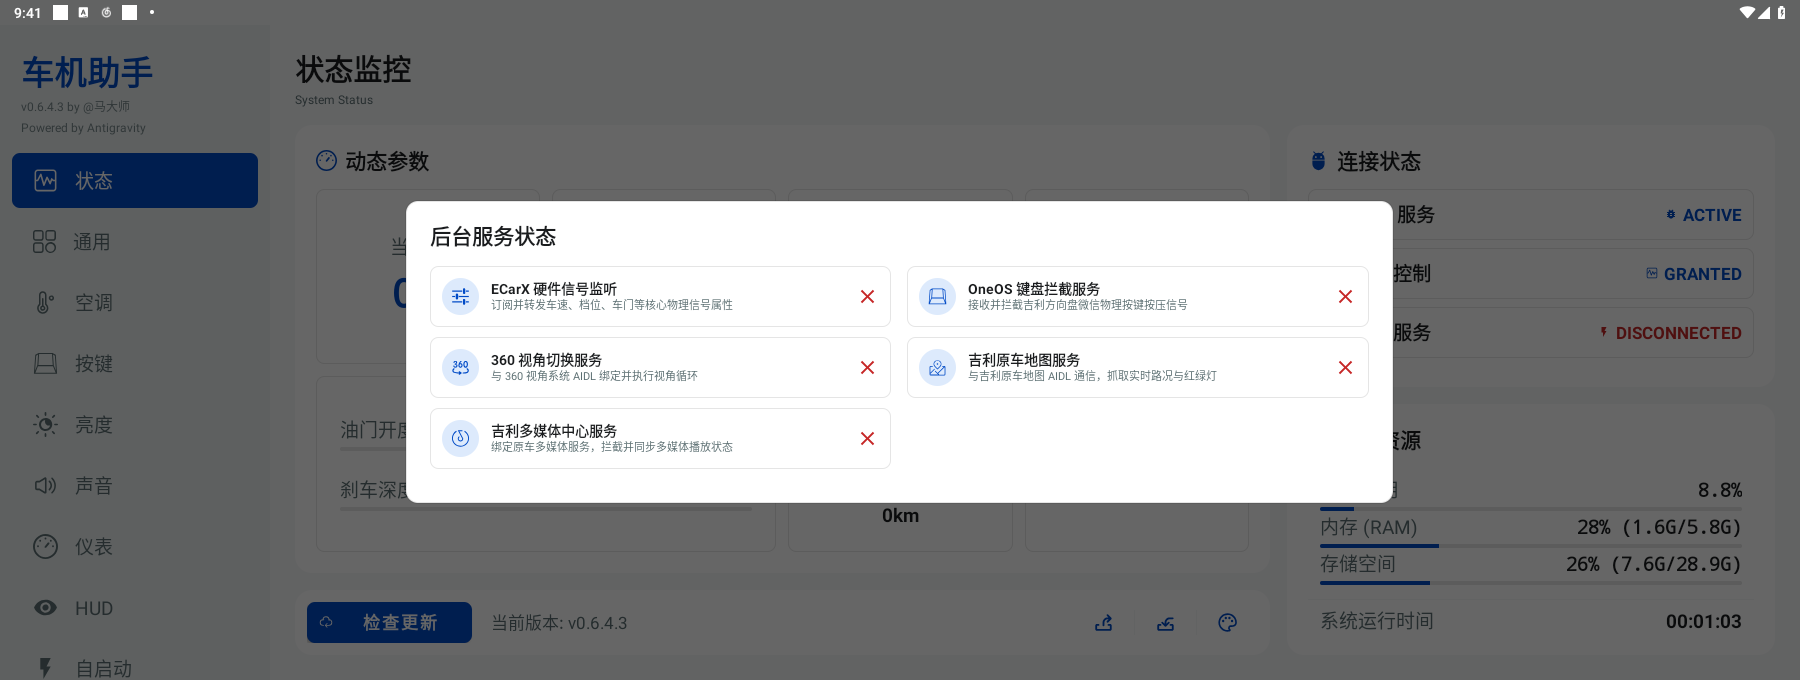1800x680 pixels.
Task: Click red X status for 360 视角切换服务
Action: click(x=867, y=368)
